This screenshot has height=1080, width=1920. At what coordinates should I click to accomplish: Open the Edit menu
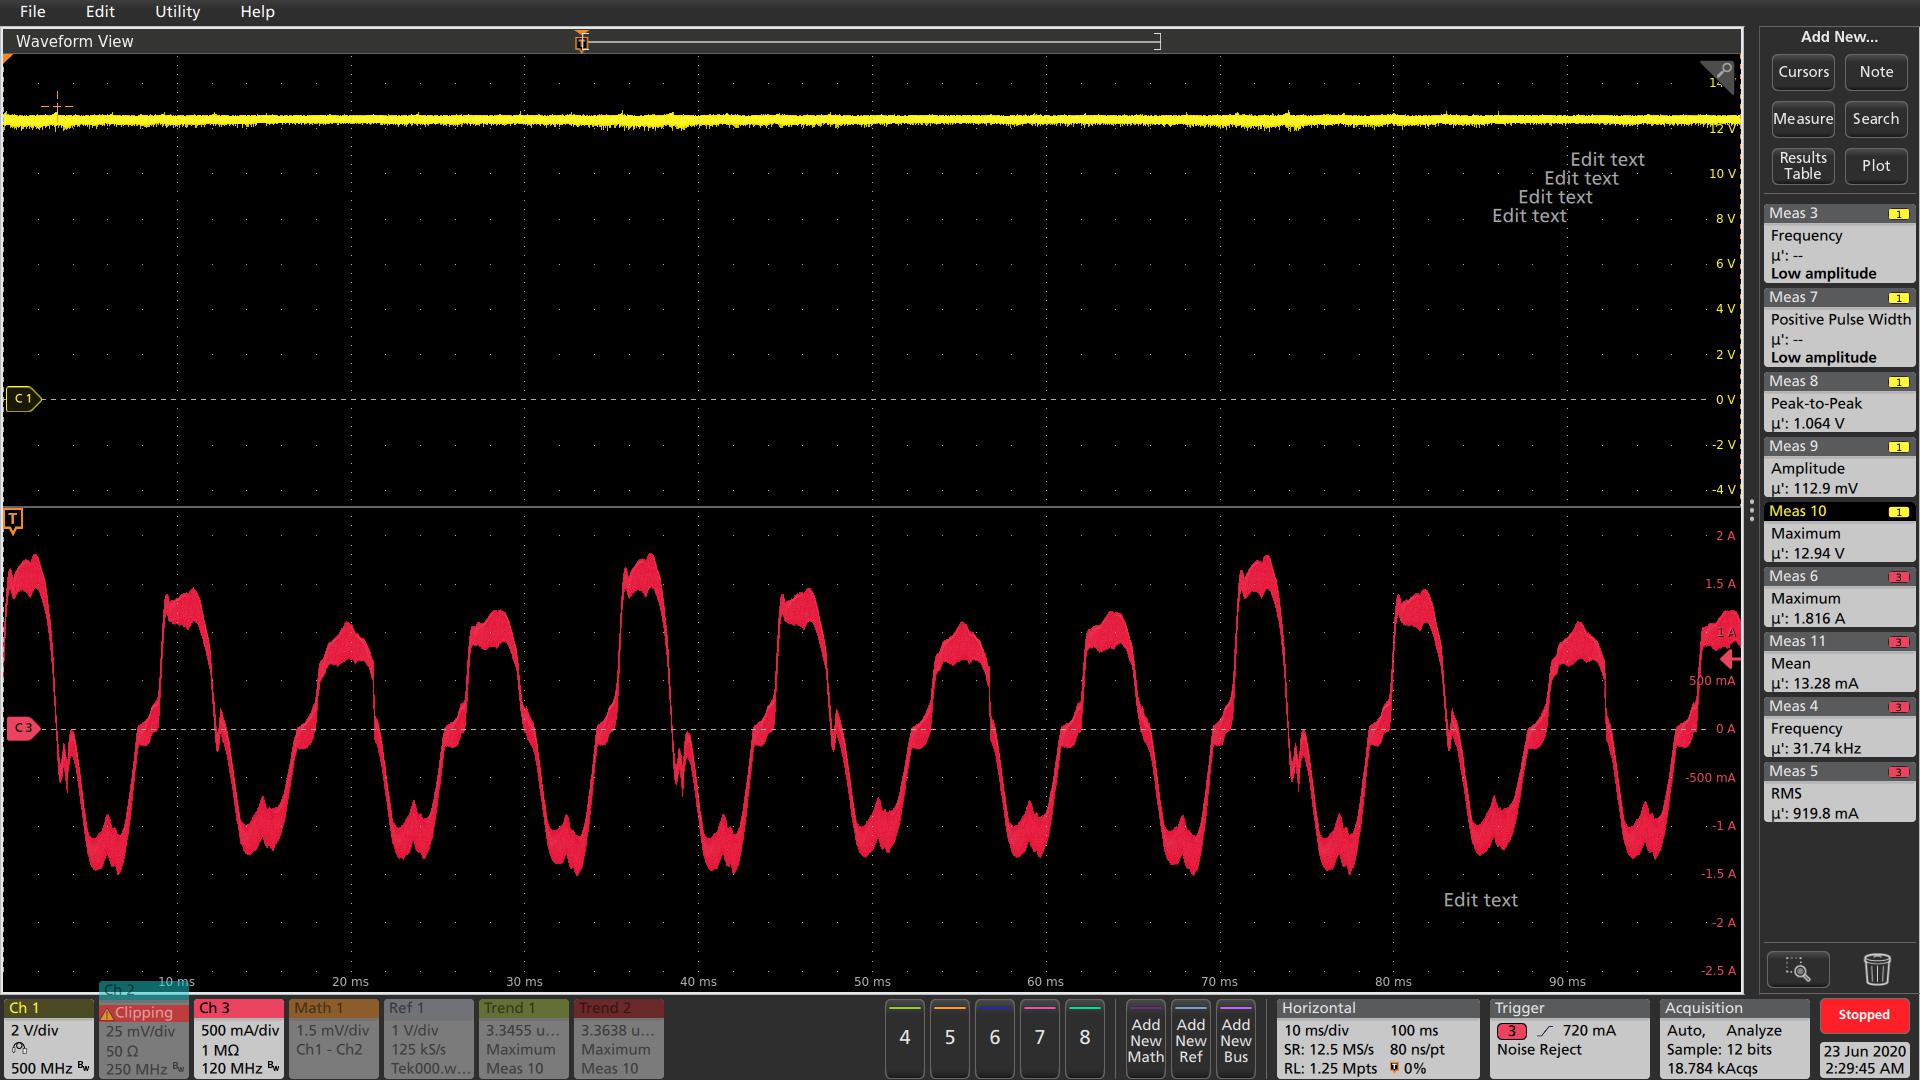[x=100, y=12]
